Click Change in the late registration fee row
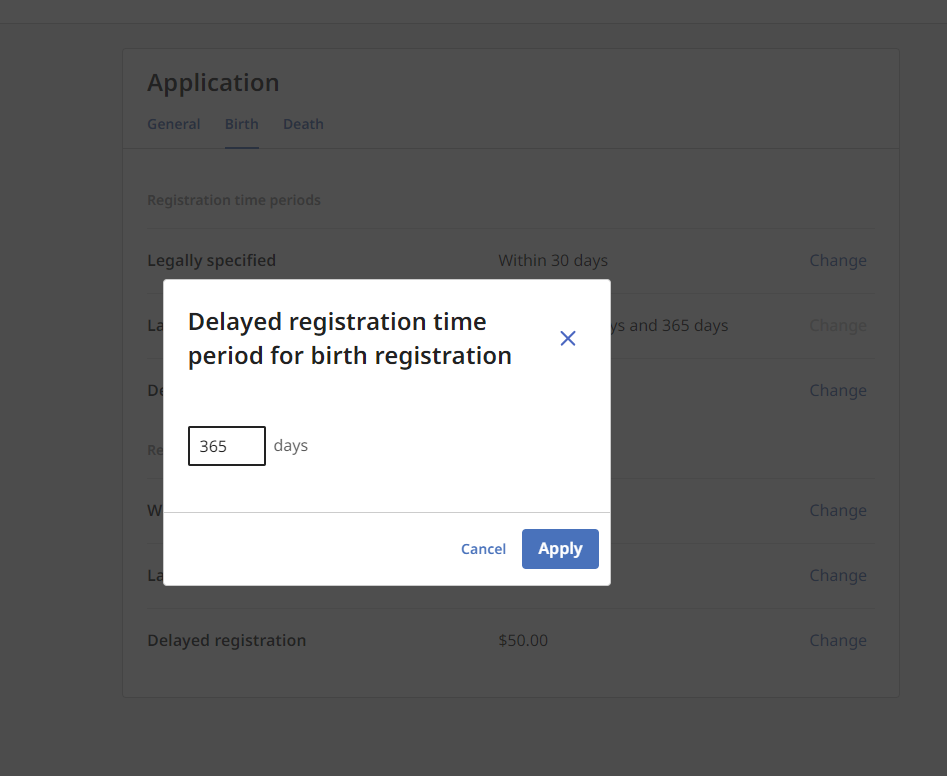The image size is (947, 776). click(837, 575)
